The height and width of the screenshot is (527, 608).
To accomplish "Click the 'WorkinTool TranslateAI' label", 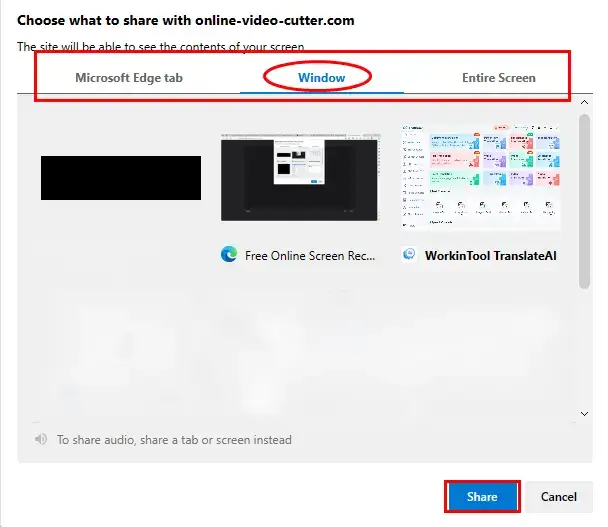I will (x=491, y=256).
